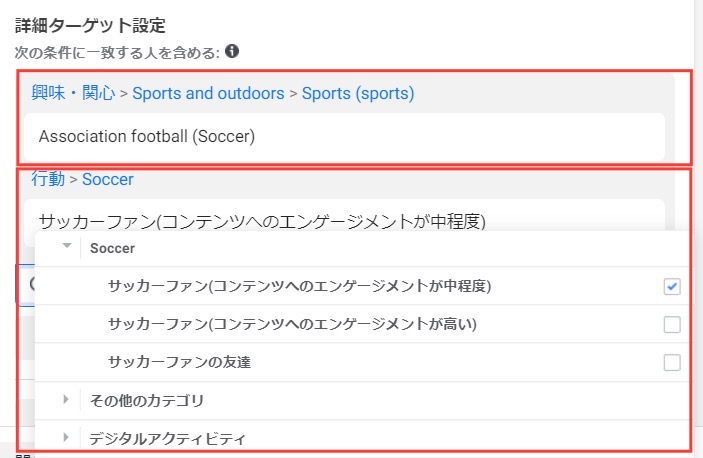Open the 興味・関心 breadcrumb link

tap(73, 93)
